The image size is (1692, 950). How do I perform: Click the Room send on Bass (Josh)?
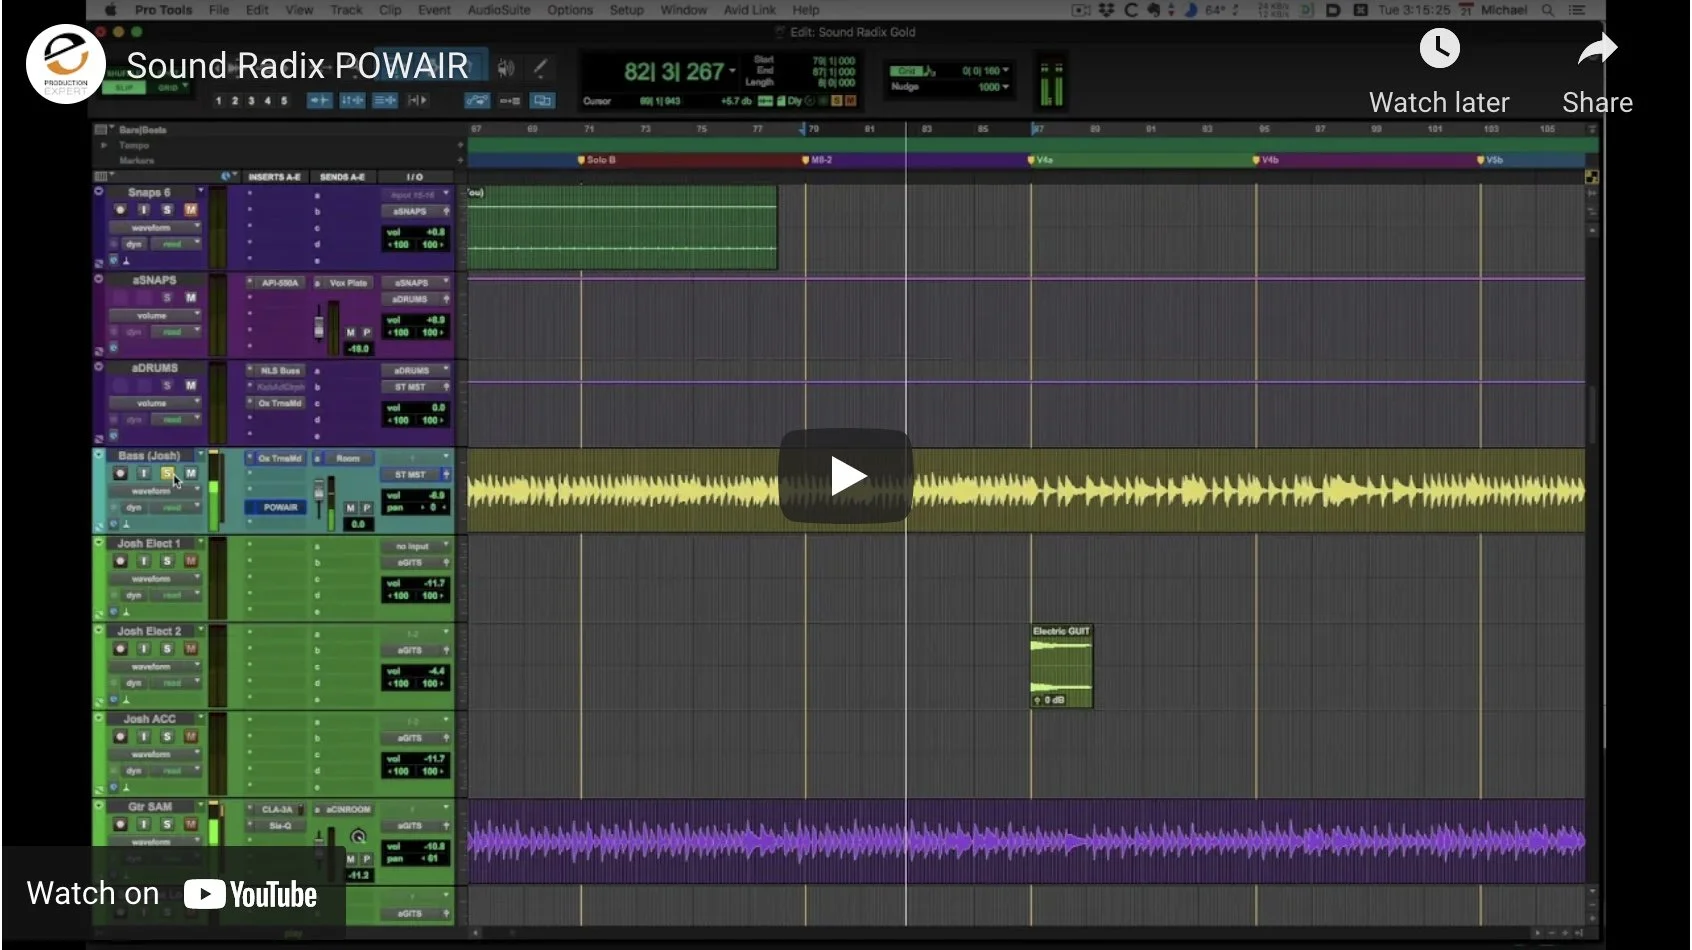coord(346,459)
